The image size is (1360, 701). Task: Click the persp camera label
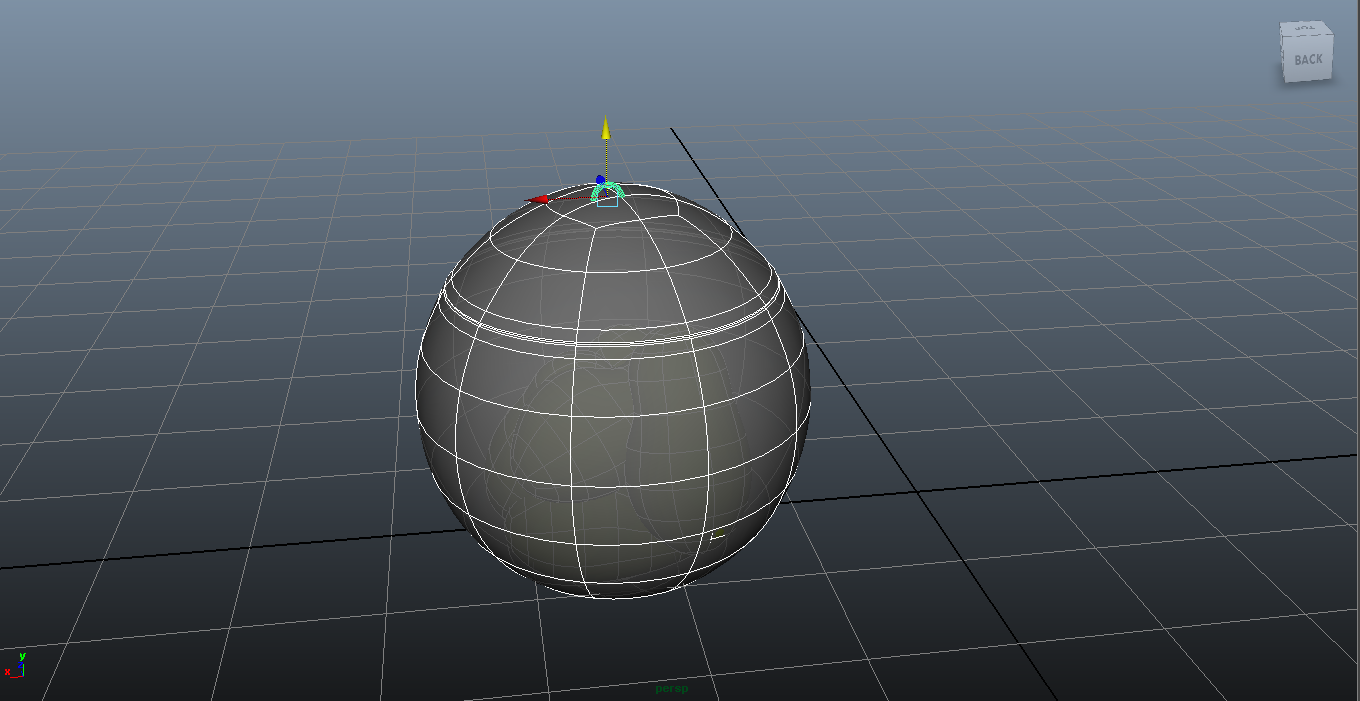click(672, 688)
